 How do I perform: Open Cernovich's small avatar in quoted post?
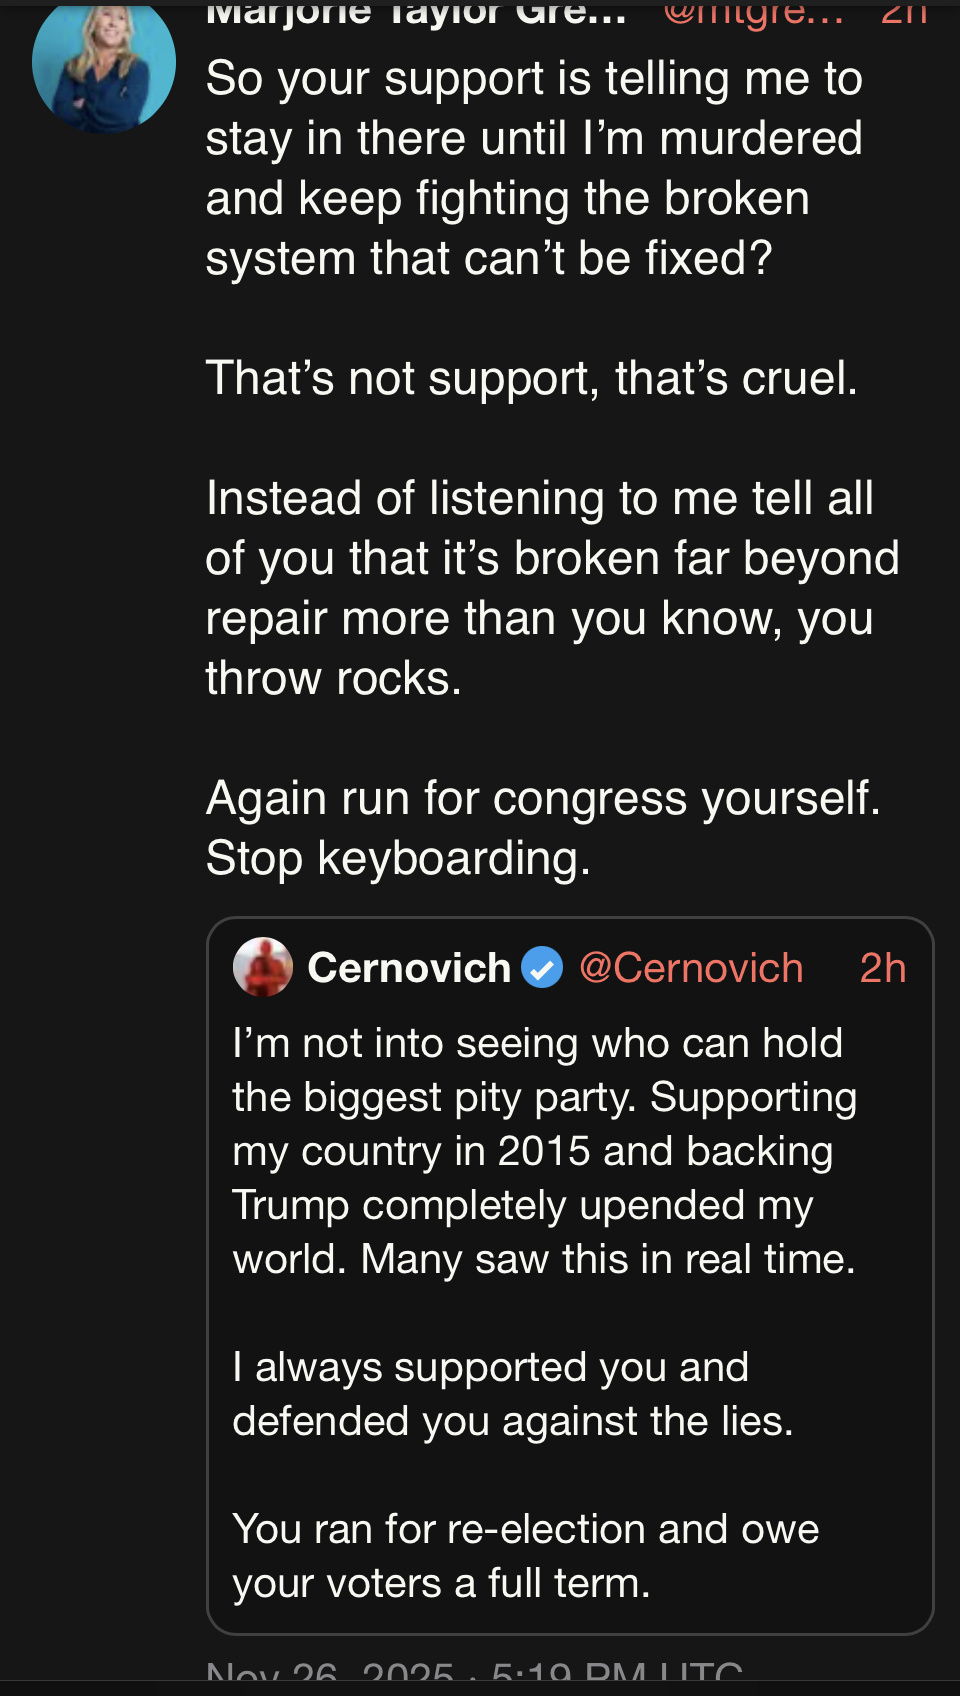pyautogui.click(x=262, y=967)
